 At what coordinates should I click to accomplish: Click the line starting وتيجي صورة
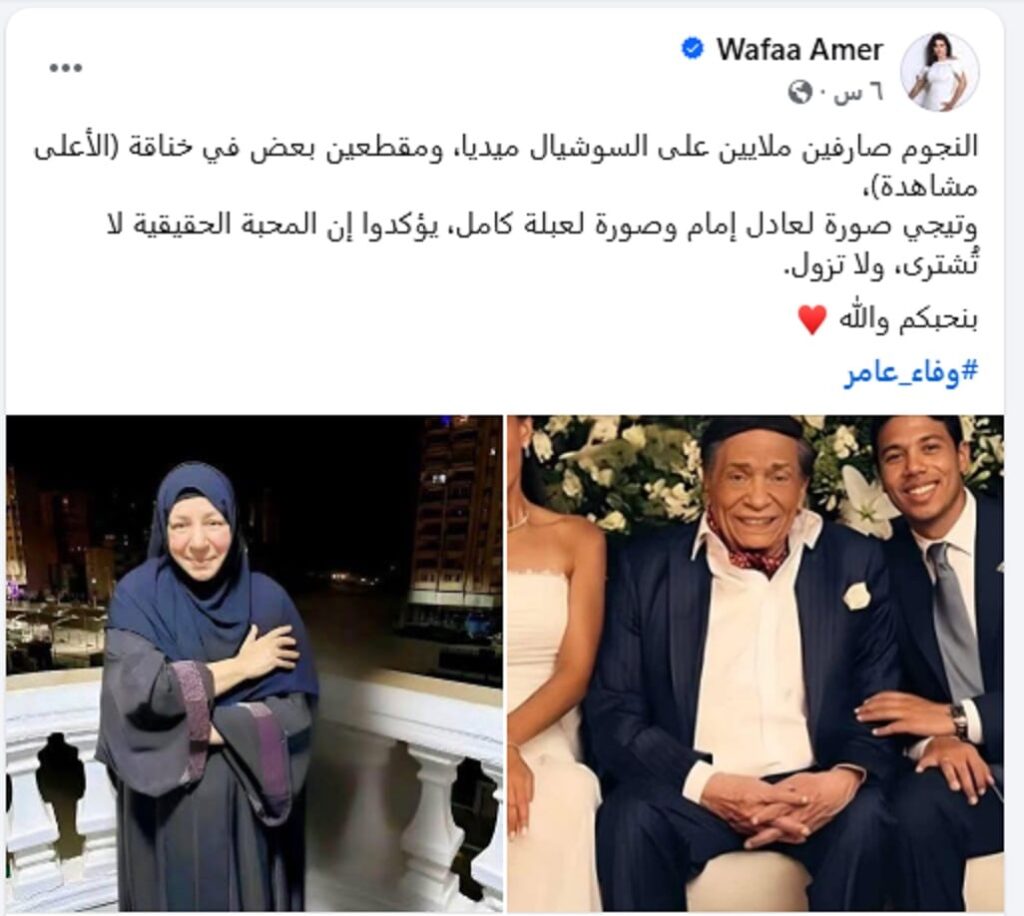click(542, 225)
